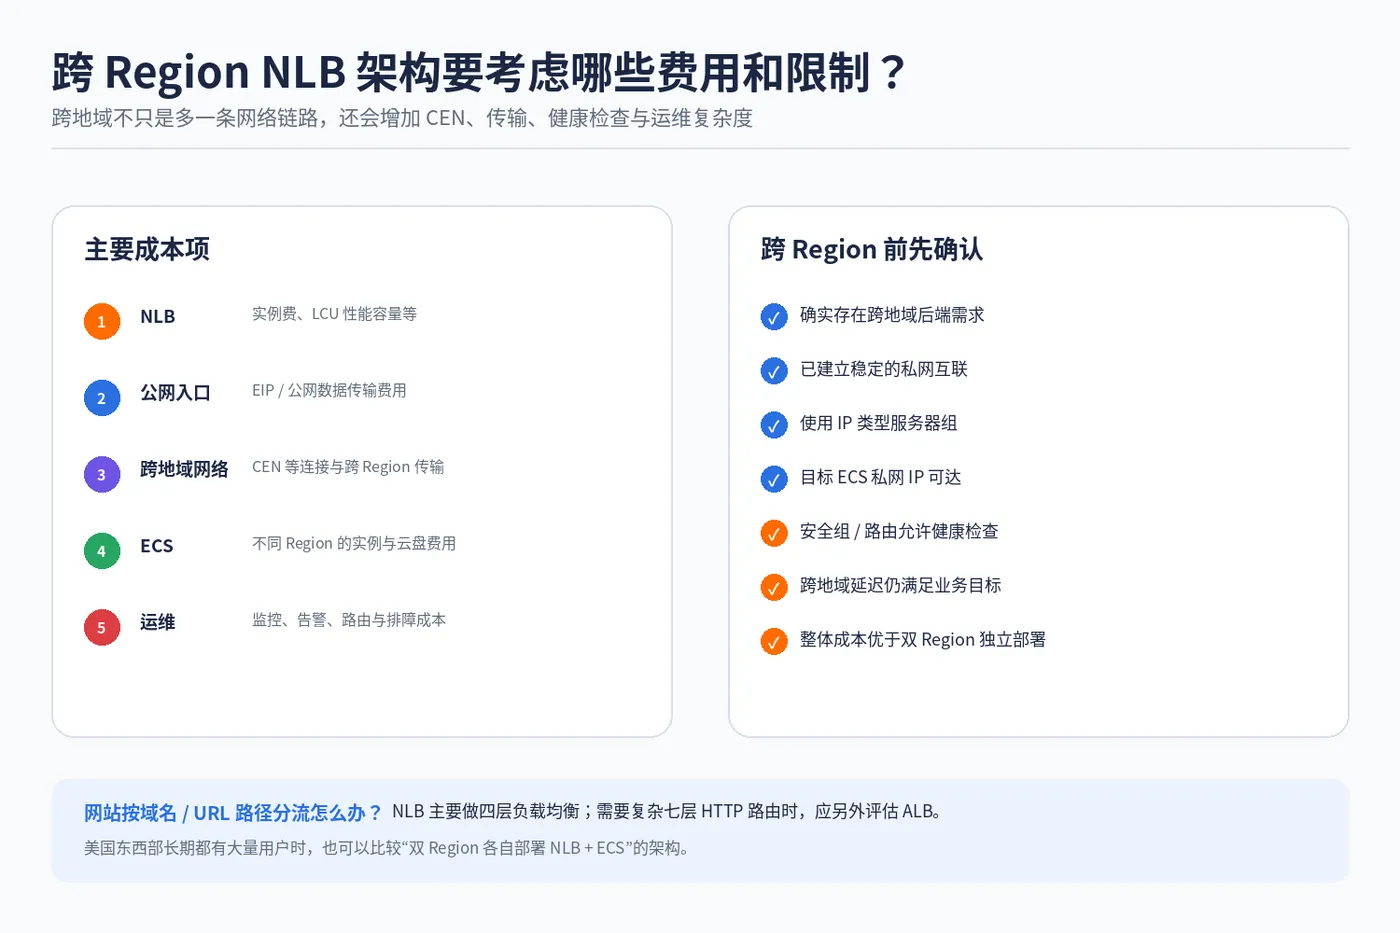This screenshot has height=933, width=1400.
Task: Click the blue number 2 badge beside 公网入口
Action: pos(101,398)
